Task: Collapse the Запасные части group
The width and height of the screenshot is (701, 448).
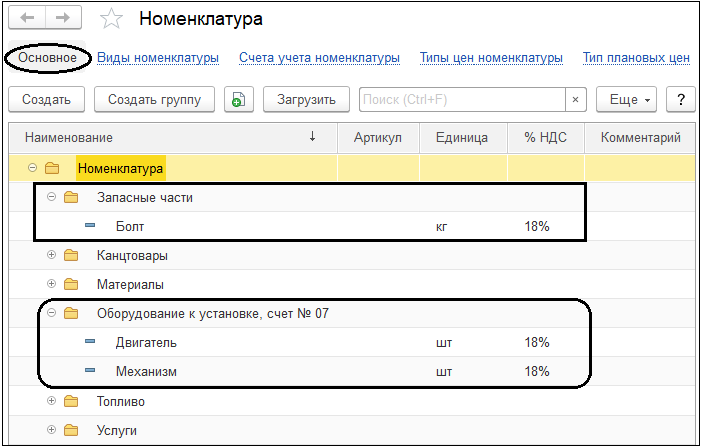Action: tap(51, 197)
